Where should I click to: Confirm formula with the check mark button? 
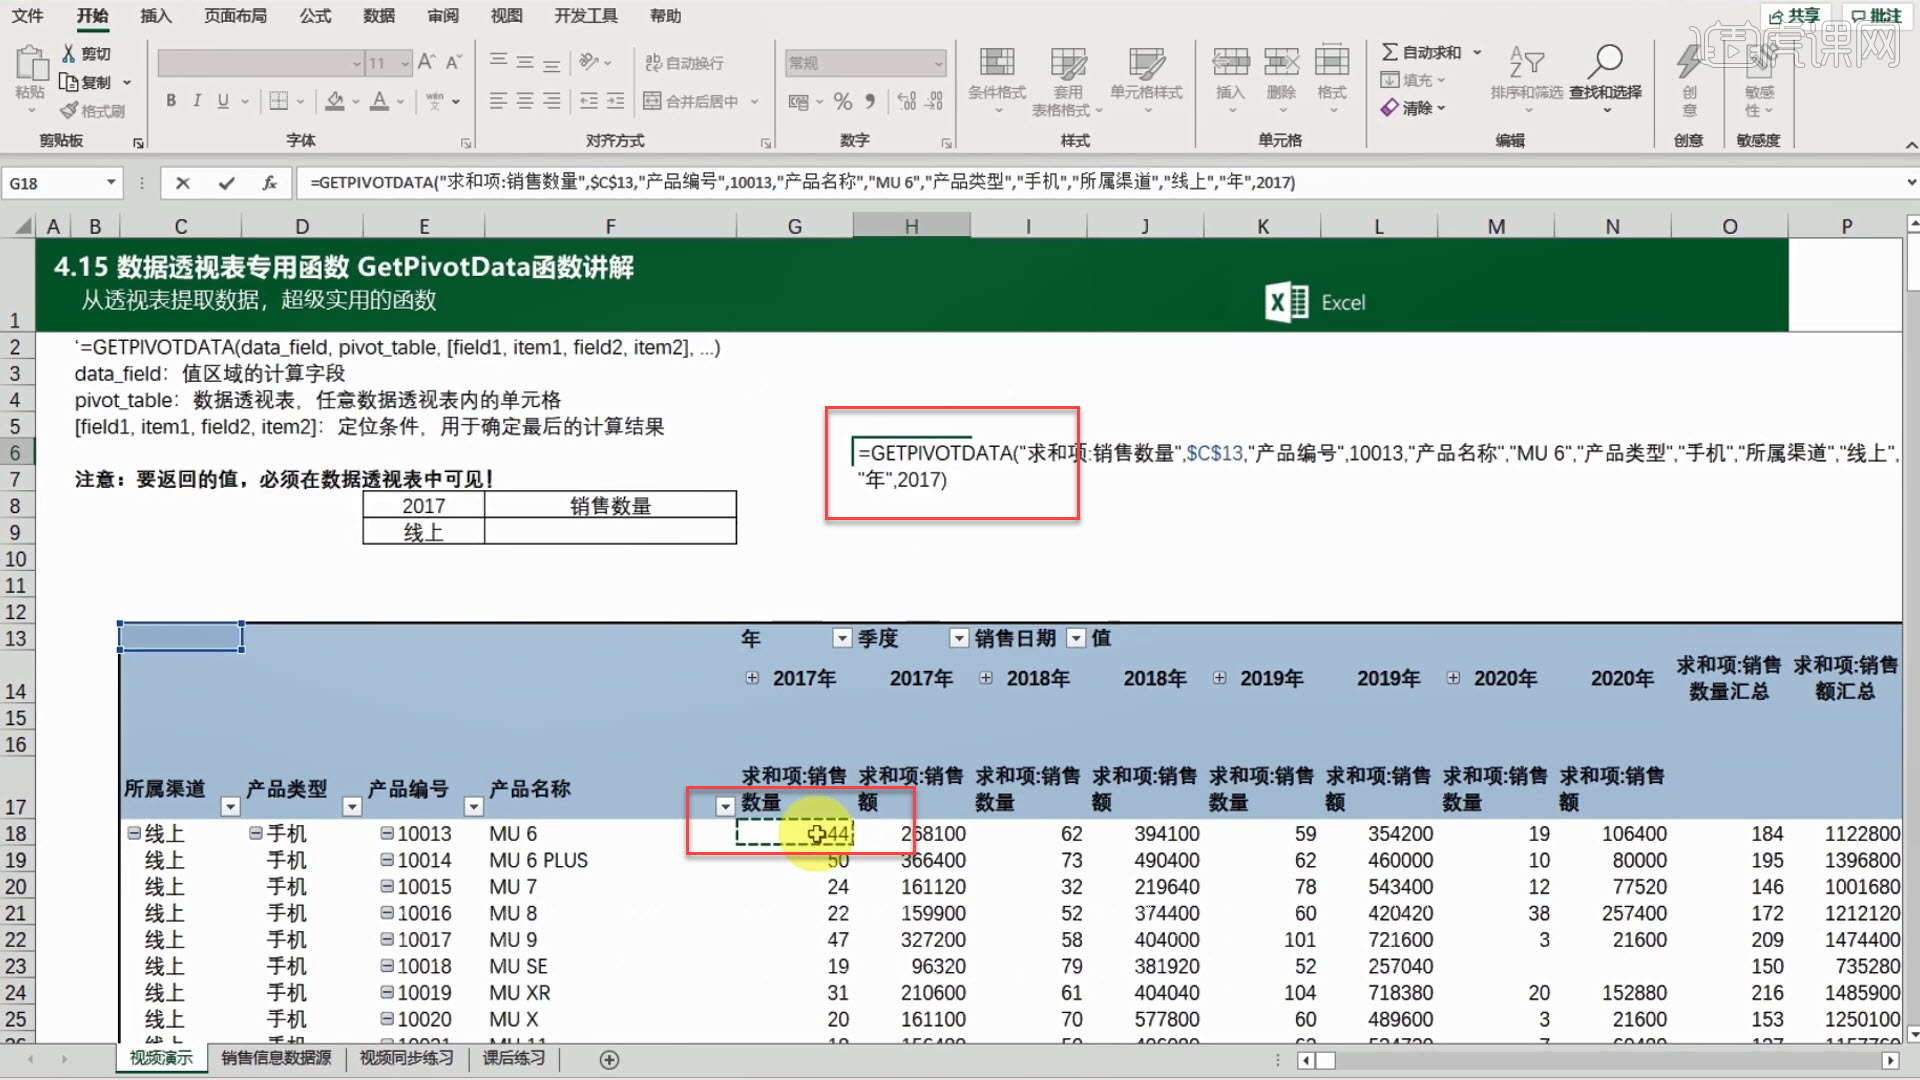(x=227, y=182)
